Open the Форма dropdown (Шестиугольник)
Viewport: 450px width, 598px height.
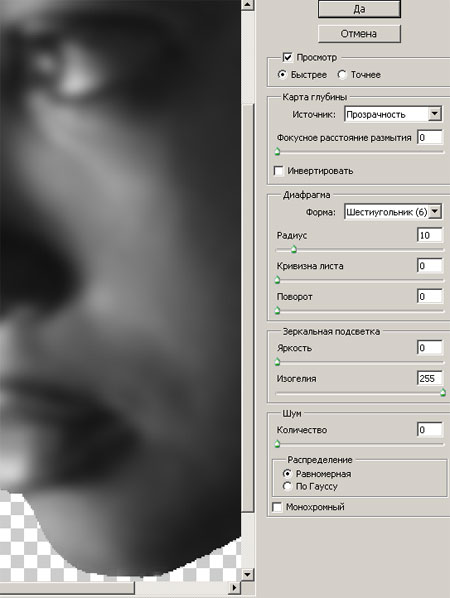pyautogui.click(x=393, y=212)
